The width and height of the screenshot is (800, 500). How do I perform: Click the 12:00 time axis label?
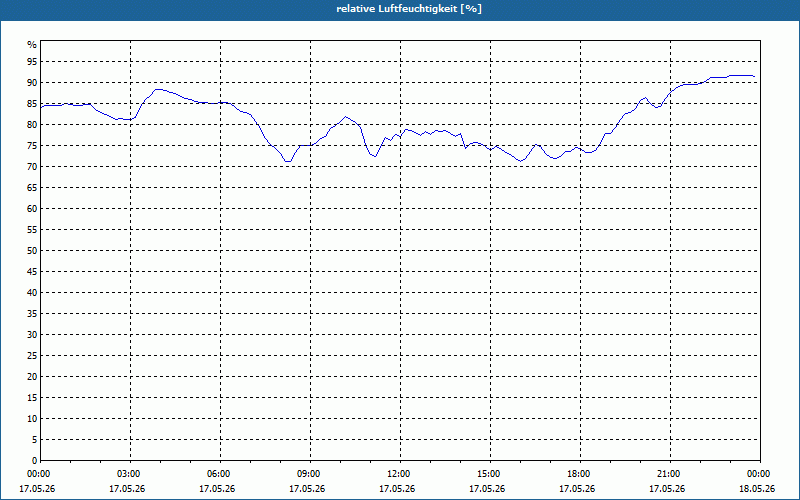point(401,474)
